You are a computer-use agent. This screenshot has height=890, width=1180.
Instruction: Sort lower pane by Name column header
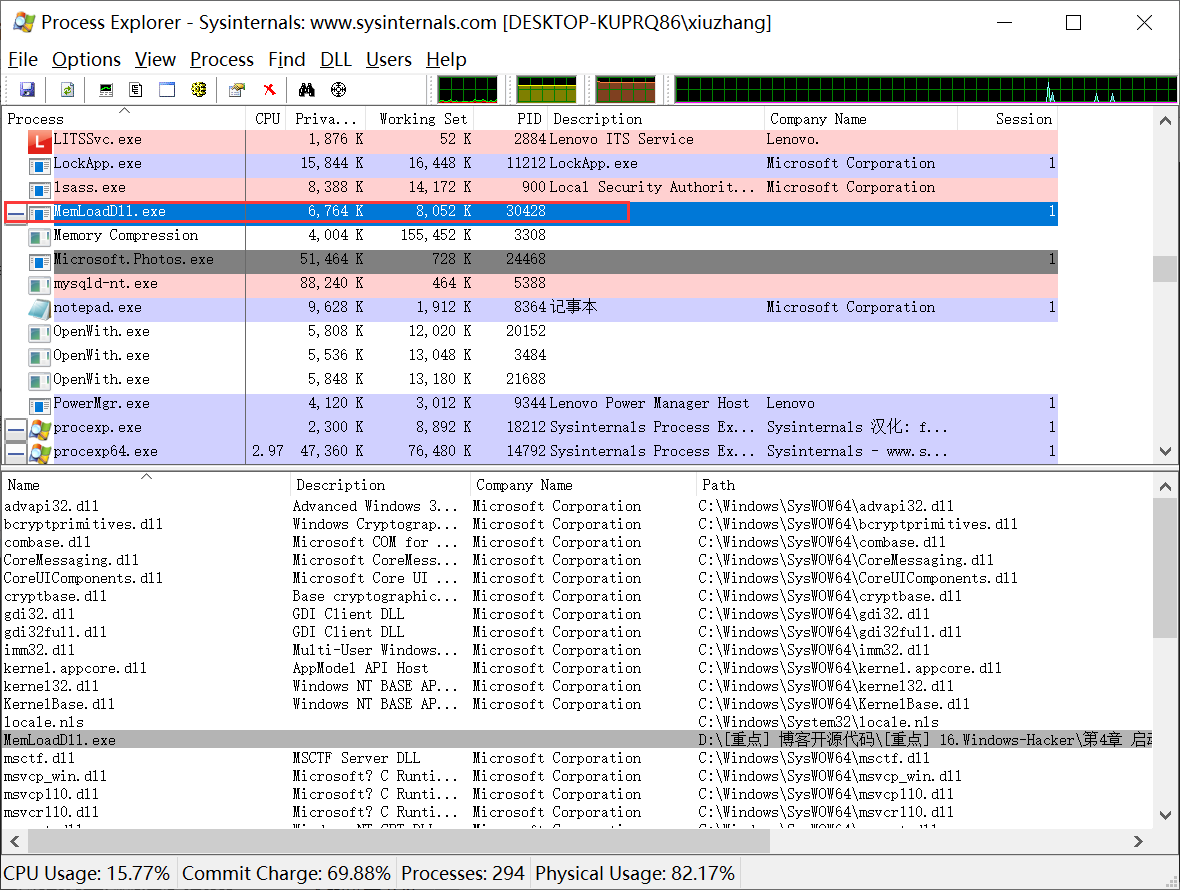[x=146, y=485]
